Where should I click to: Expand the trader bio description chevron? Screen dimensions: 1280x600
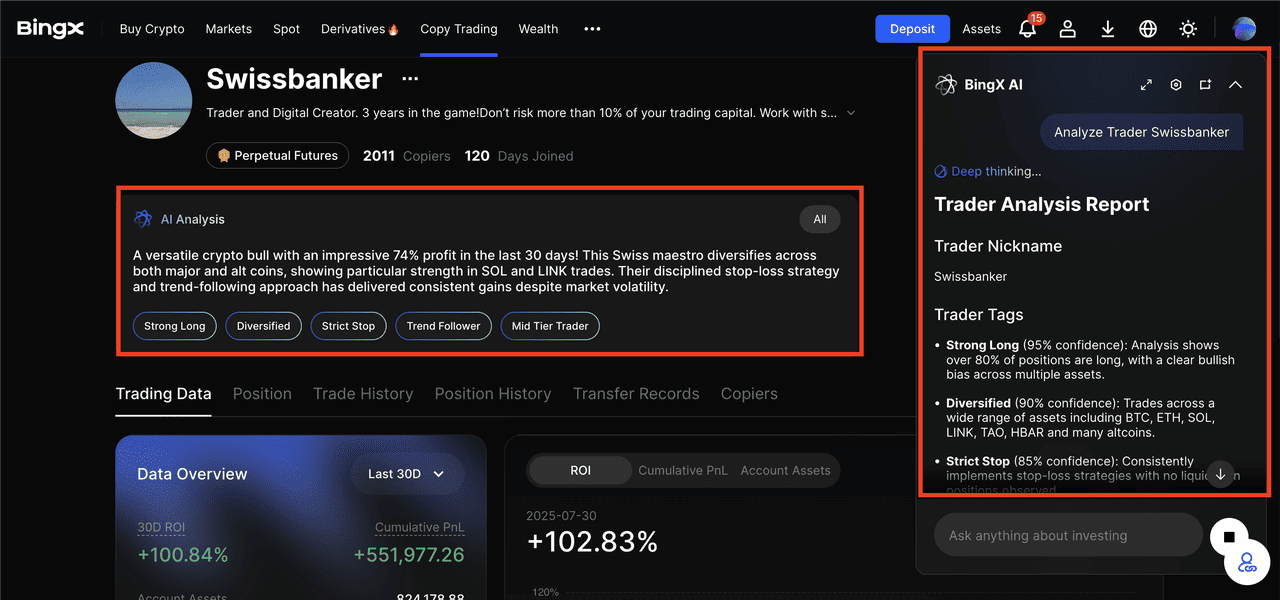(x=851, y=113)
